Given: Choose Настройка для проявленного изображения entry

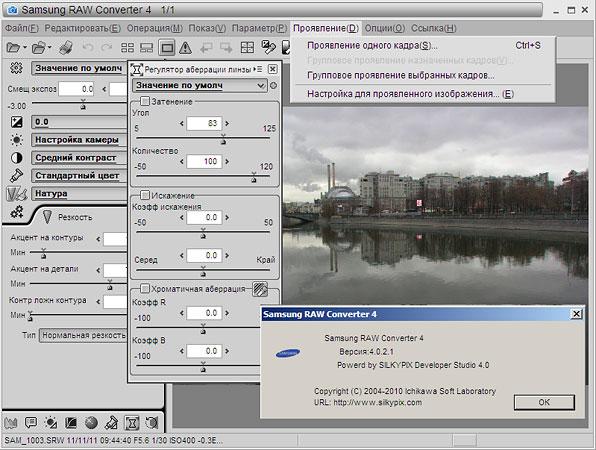Looking at the screenshot, I should tap(423, 93).
